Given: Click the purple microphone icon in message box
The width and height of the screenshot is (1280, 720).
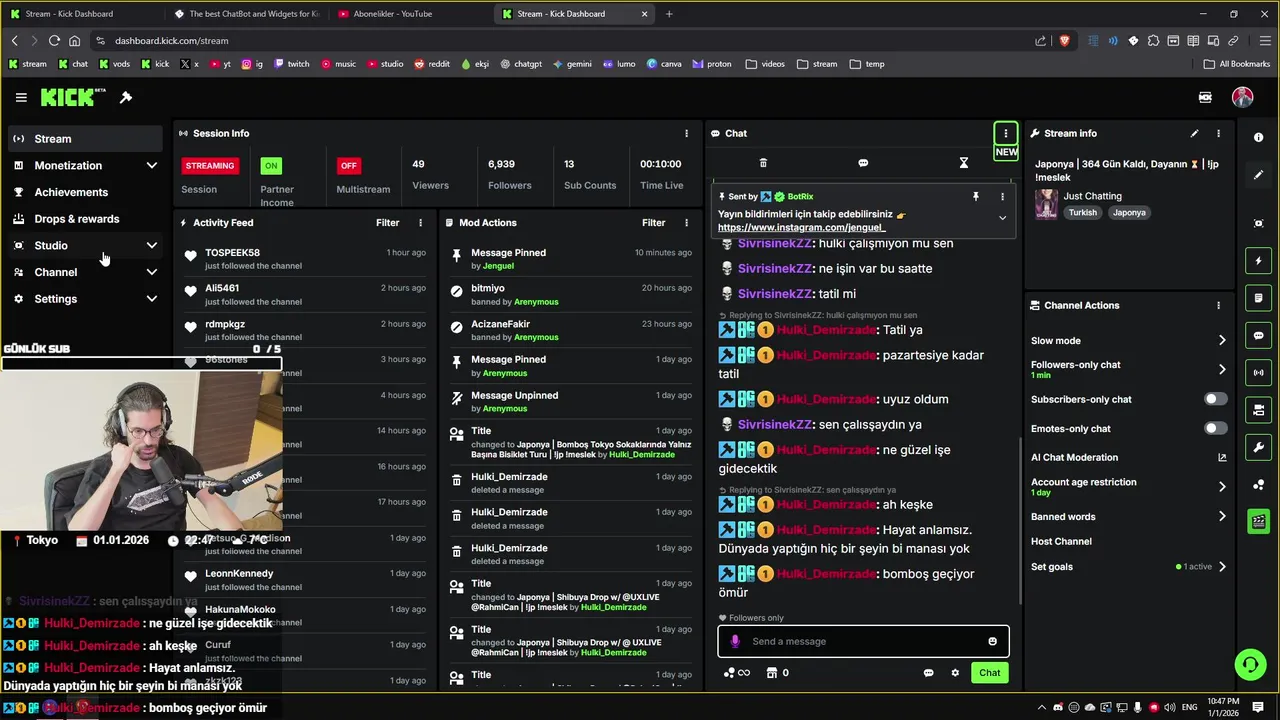Looking at the screenshot, I should [735, 642].
